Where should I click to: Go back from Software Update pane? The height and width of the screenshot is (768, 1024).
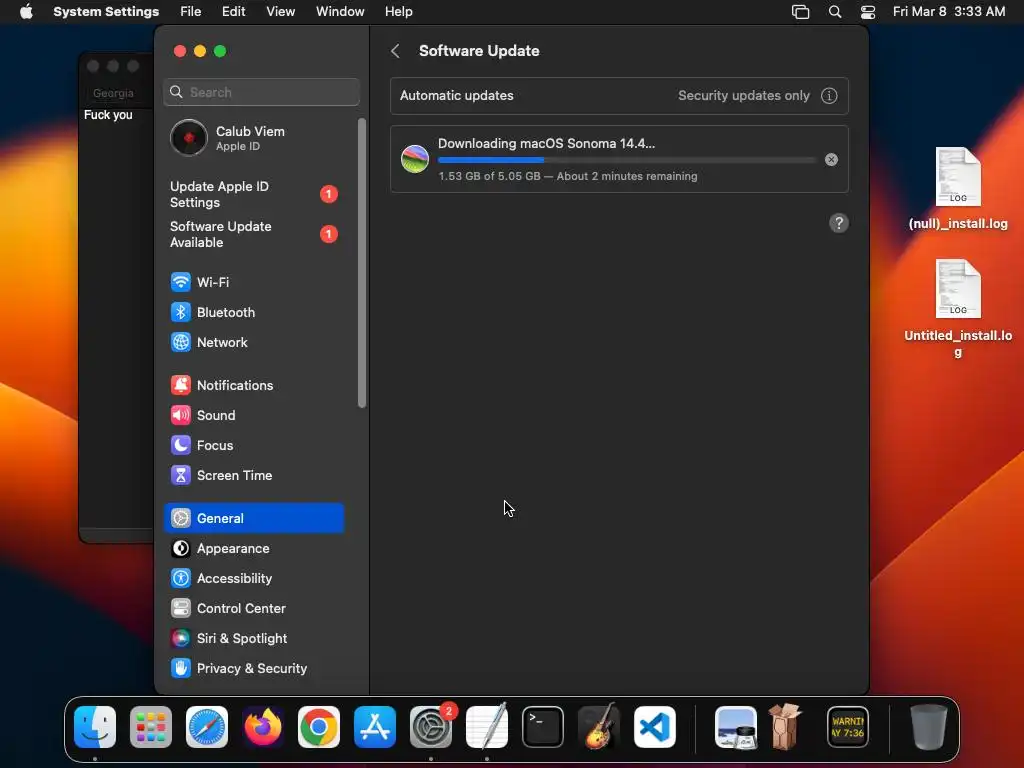pyautogui.click(x=395, y=51)
